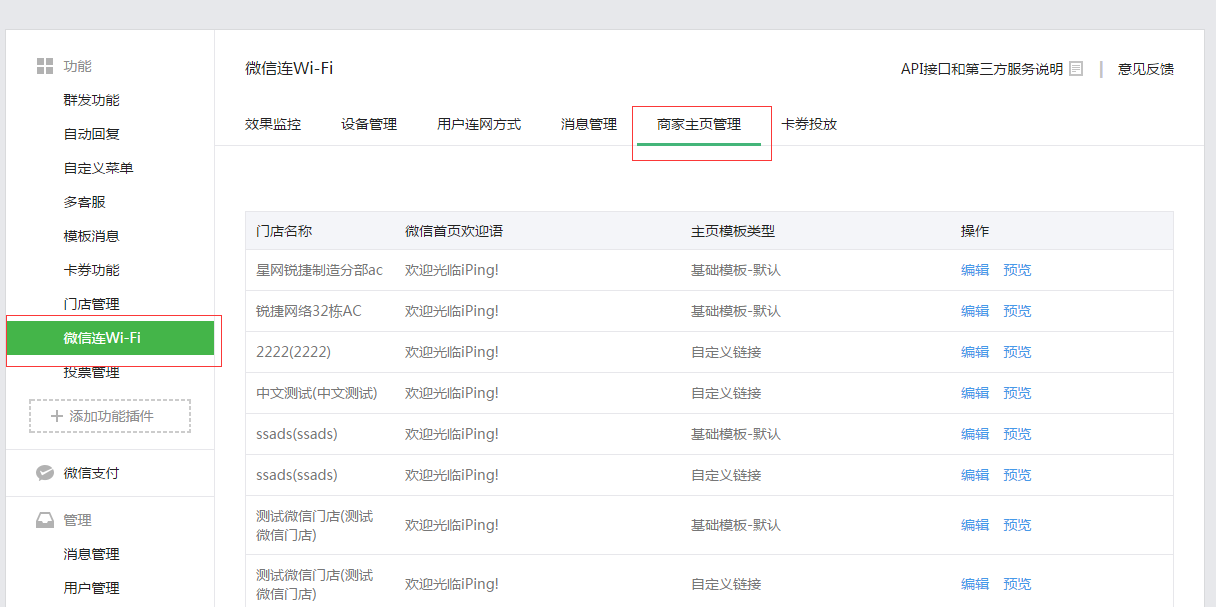Click store name 锐捷网络32栋AC
This screenshot has height=607, width=1216.
309,311
